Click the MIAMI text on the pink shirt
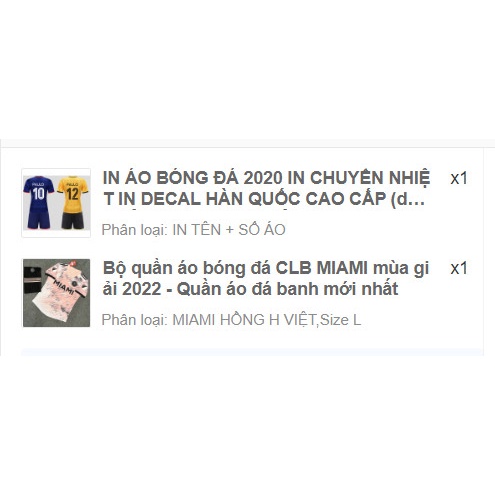The image size is (495, 495). [x=64, y=287]
